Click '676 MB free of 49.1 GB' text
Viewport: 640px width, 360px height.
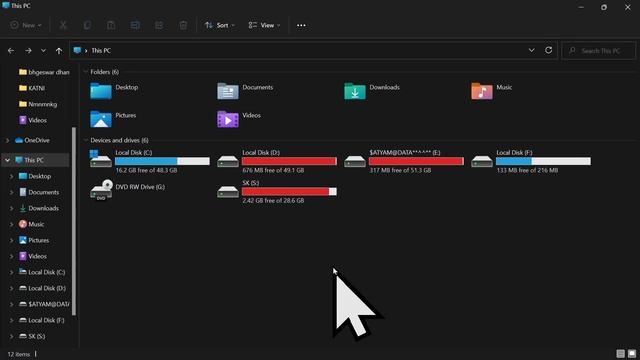click(273, 170)
